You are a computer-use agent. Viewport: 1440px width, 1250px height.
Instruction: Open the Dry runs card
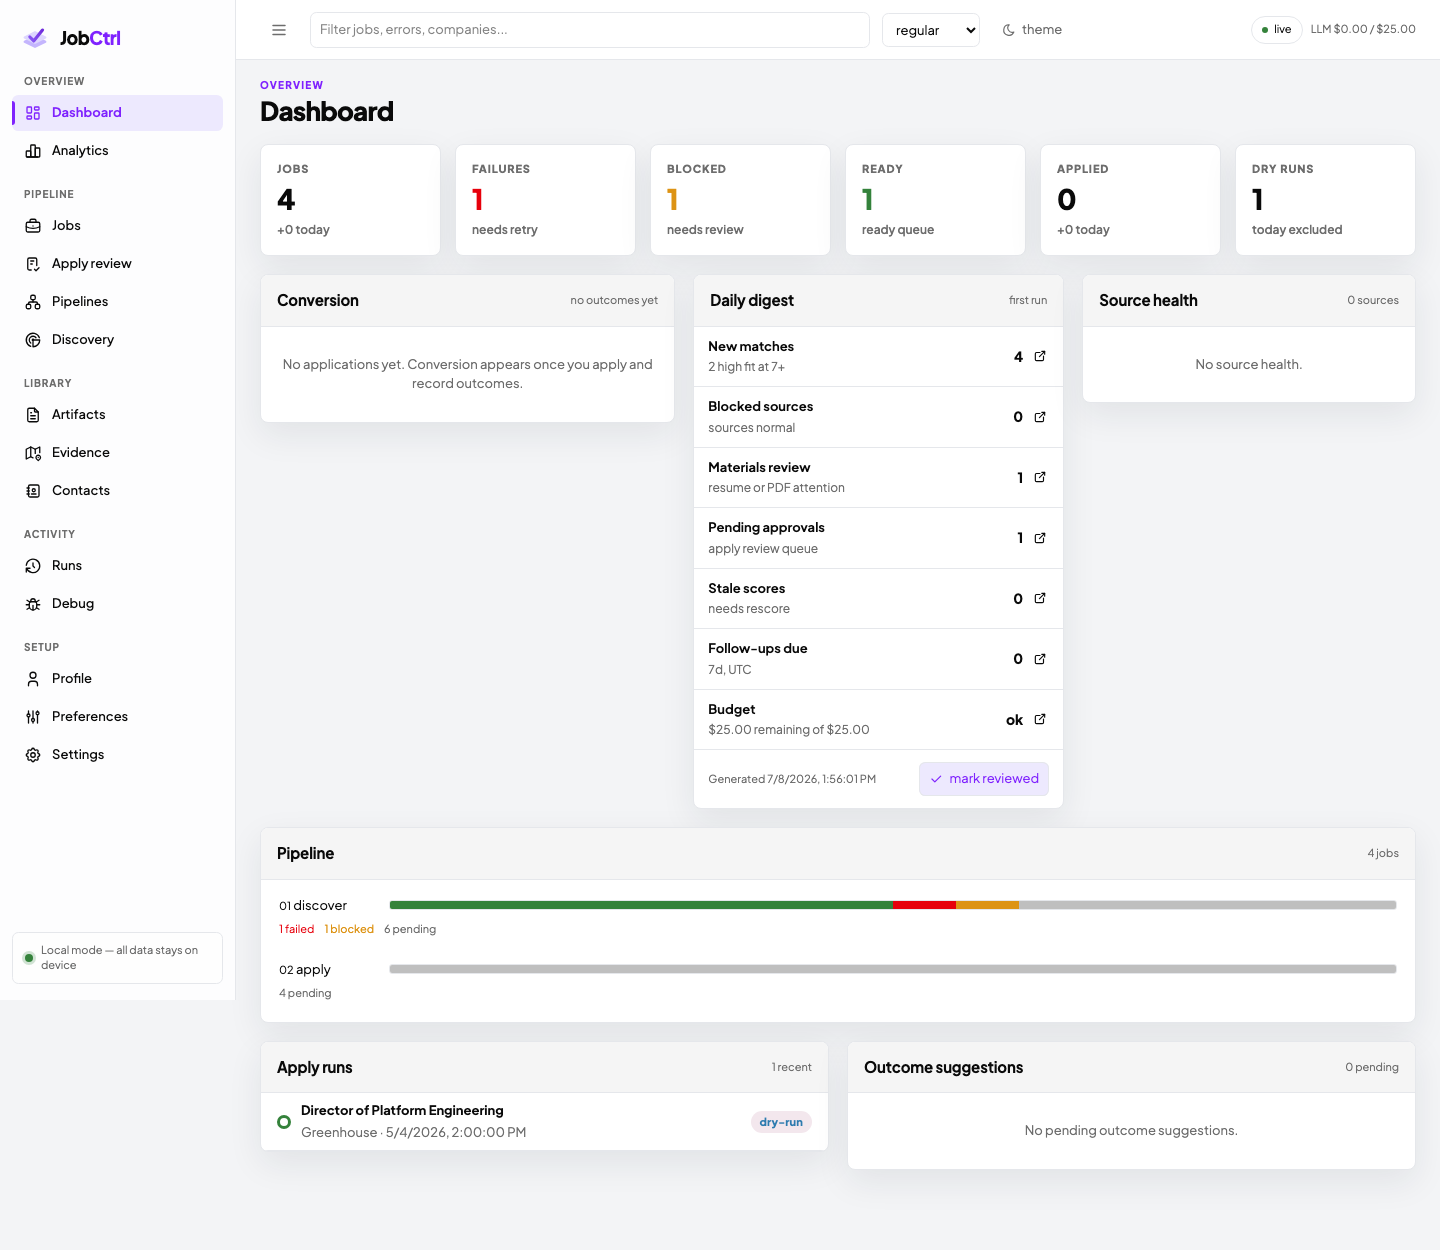tap(1325, 200)
